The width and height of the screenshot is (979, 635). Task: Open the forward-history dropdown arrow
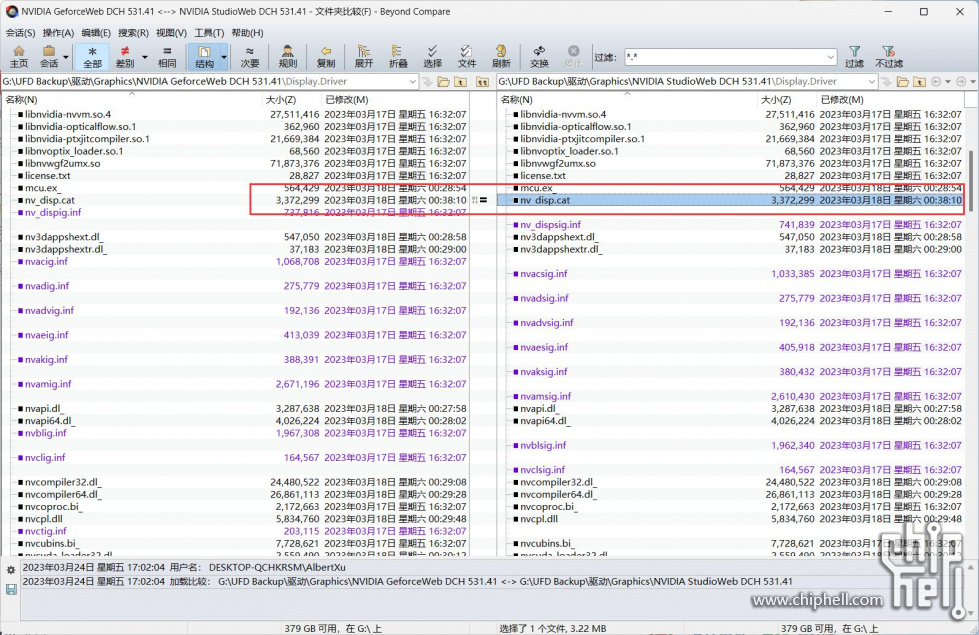tap(973, 82)
